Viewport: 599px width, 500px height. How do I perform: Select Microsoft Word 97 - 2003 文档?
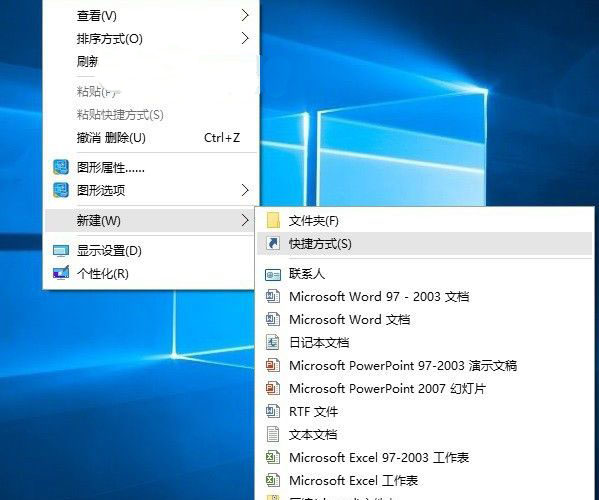[x=425, y=296]
